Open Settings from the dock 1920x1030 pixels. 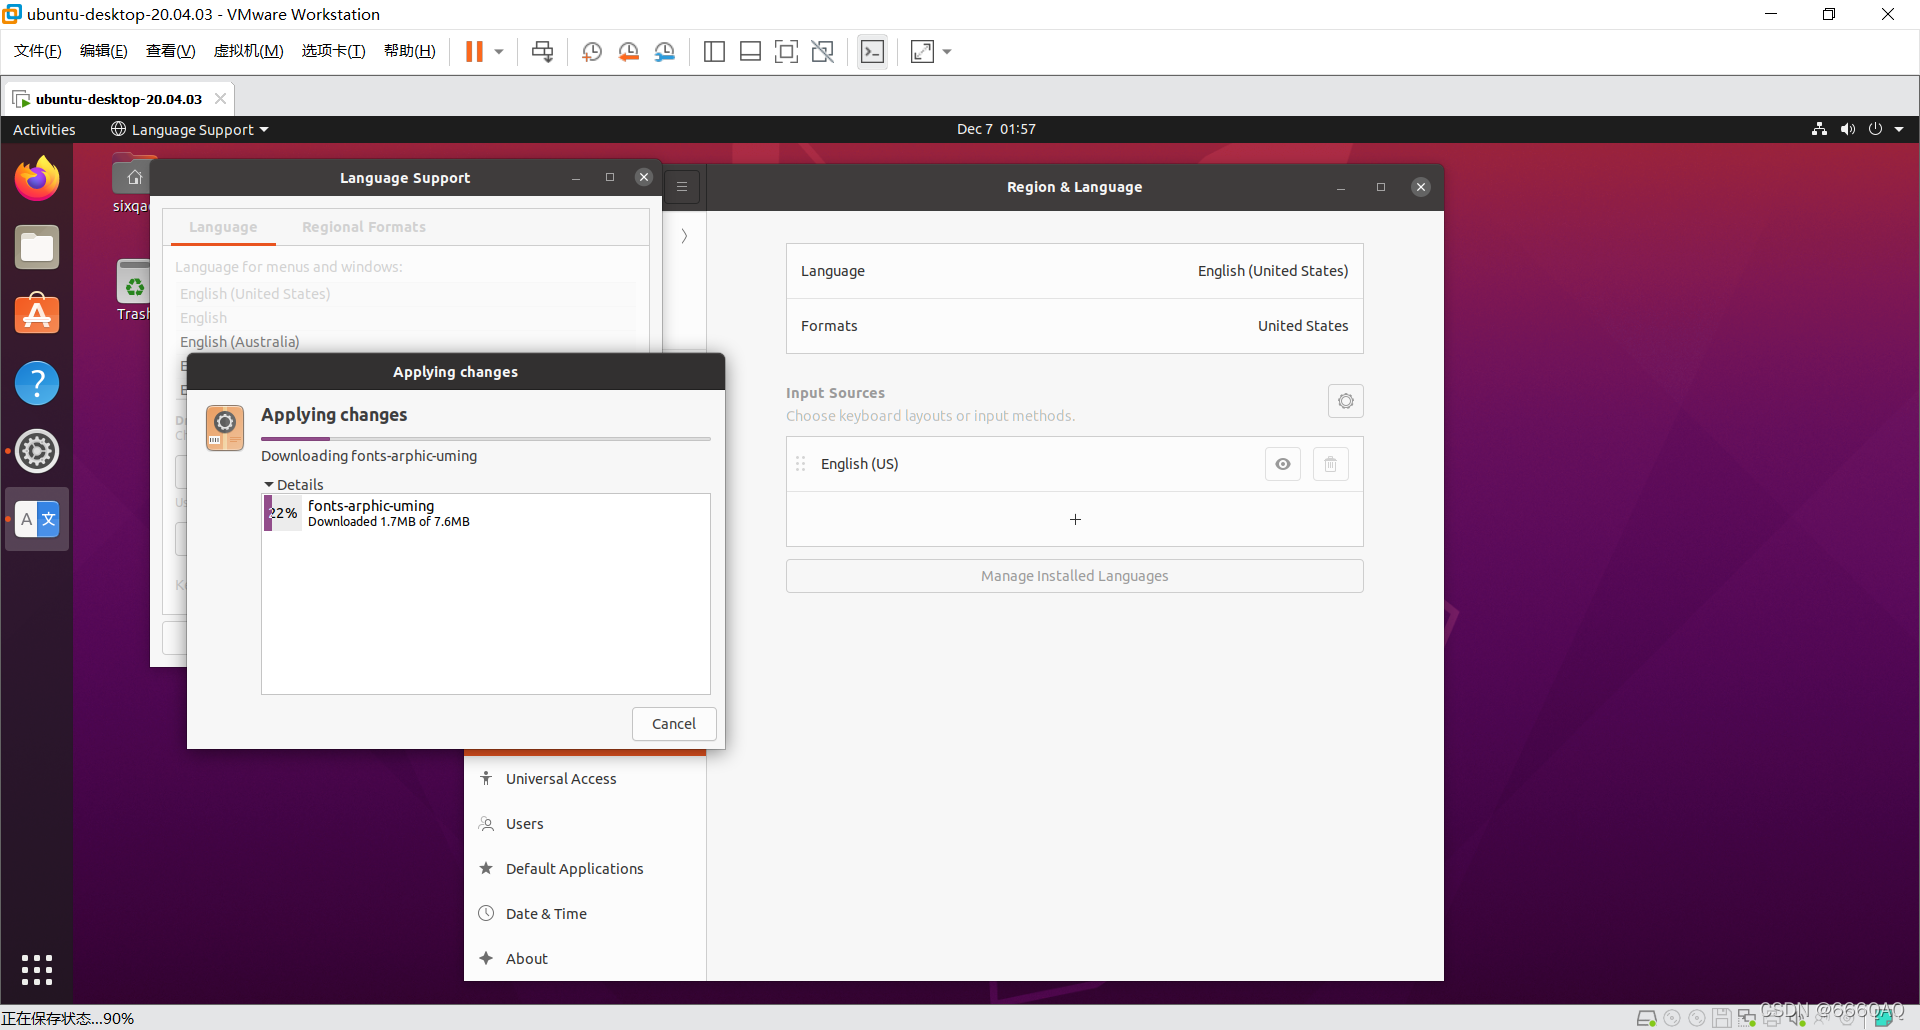(x=37, y=451)
